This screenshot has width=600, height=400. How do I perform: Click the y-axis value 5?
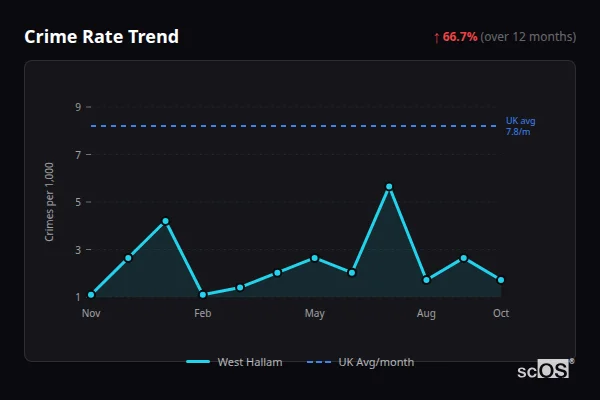click(x=78, y=202)
